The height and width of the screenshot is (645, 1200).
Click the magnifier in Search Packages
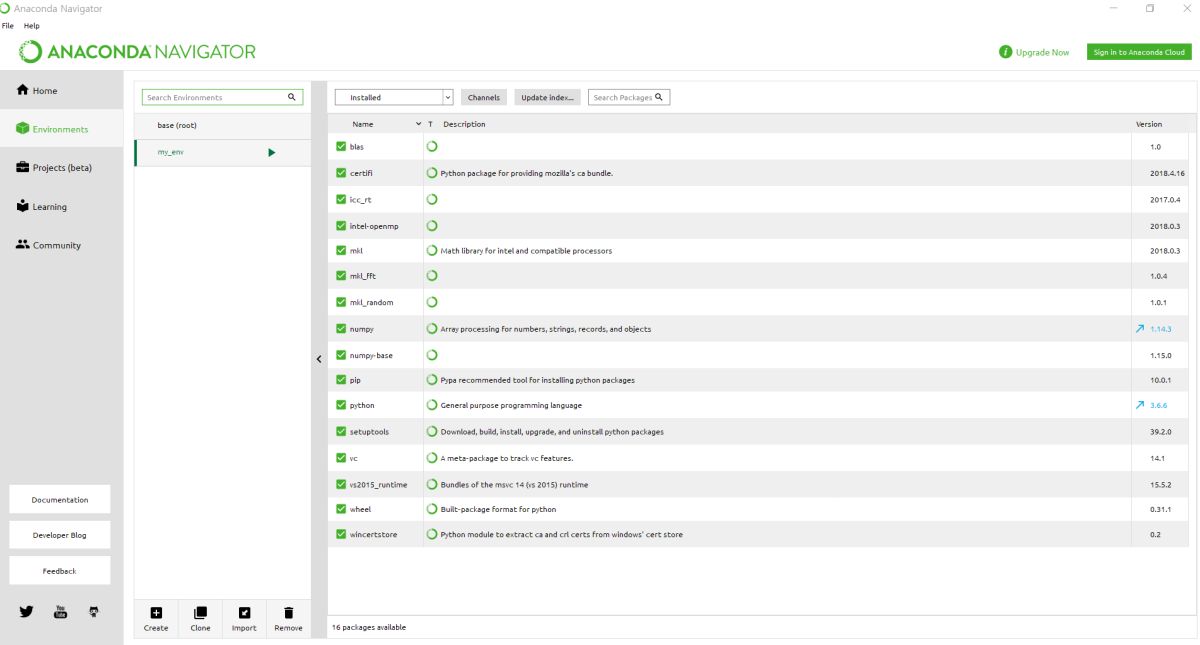(659, 97)
